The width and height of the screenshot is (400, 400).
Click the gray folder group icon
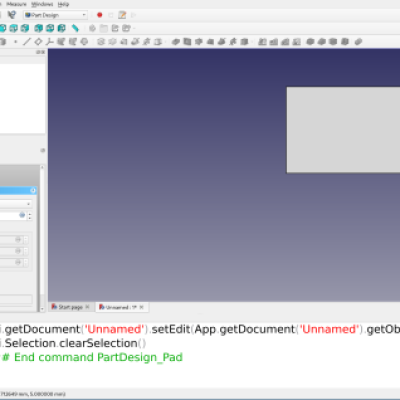[x=104, y=28]
